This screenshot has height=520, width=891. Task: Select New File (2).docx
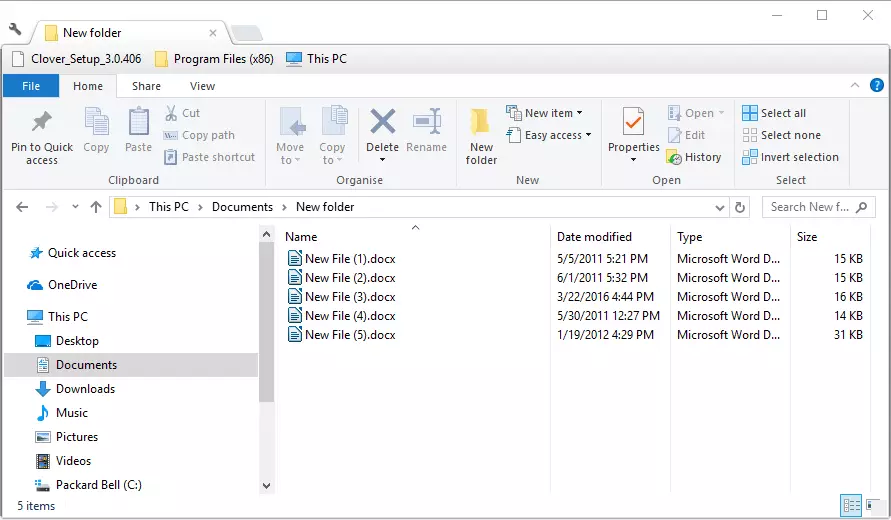tap(342, 278)
